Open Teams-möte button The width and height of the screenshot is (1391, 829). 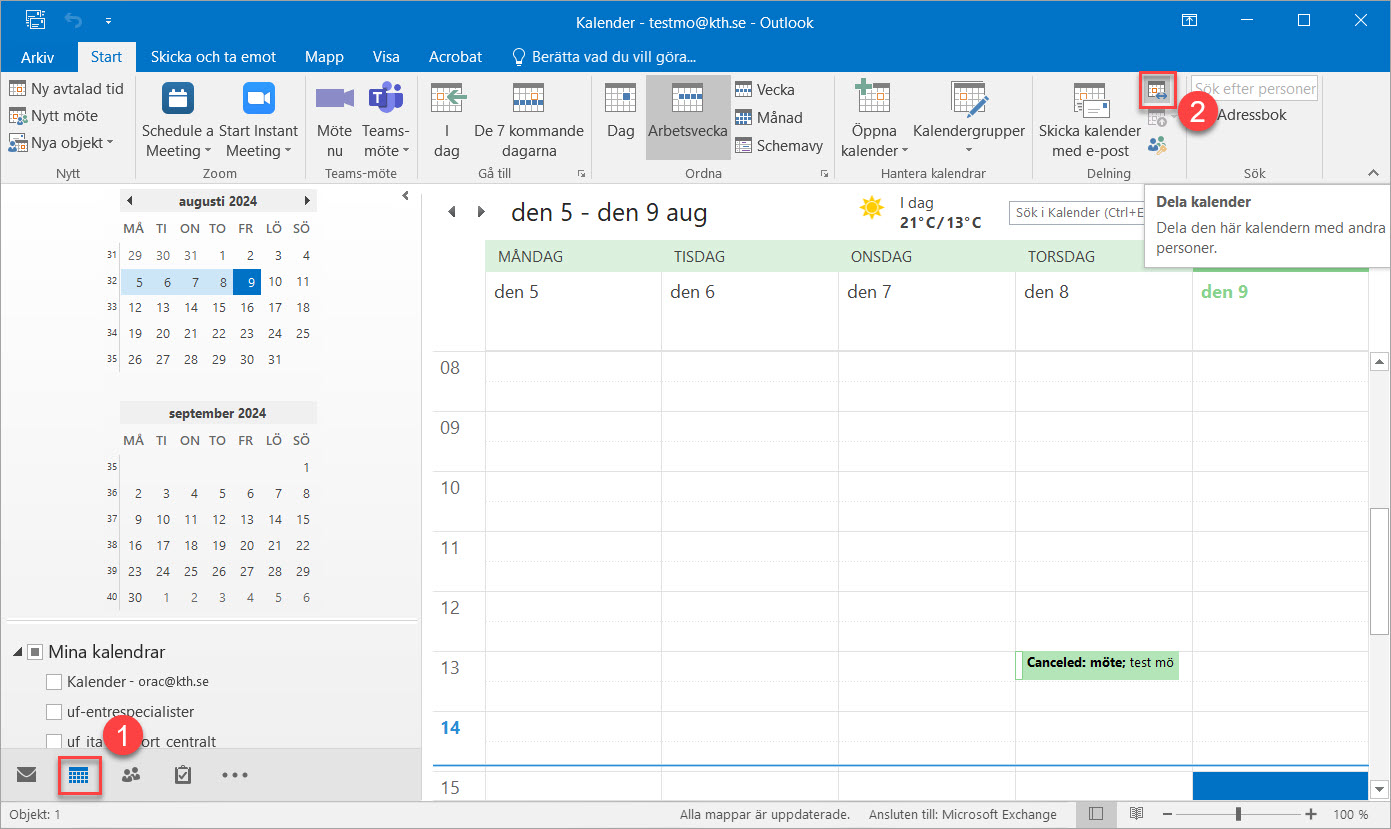click(385, 120)
